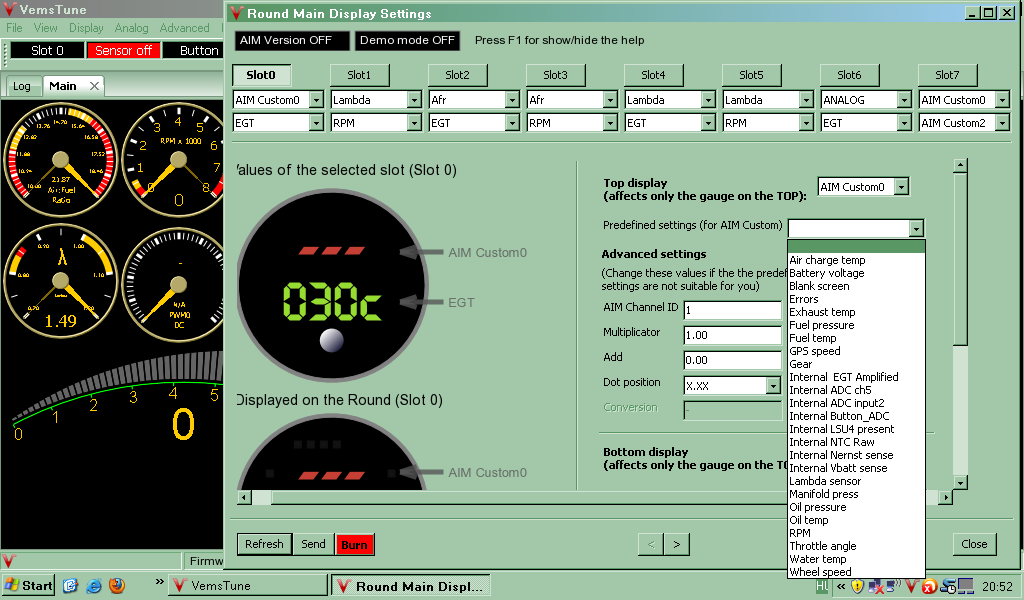
Task: Click the Air Fuel Ratio gauge
Action: click(x=61, y=160)
